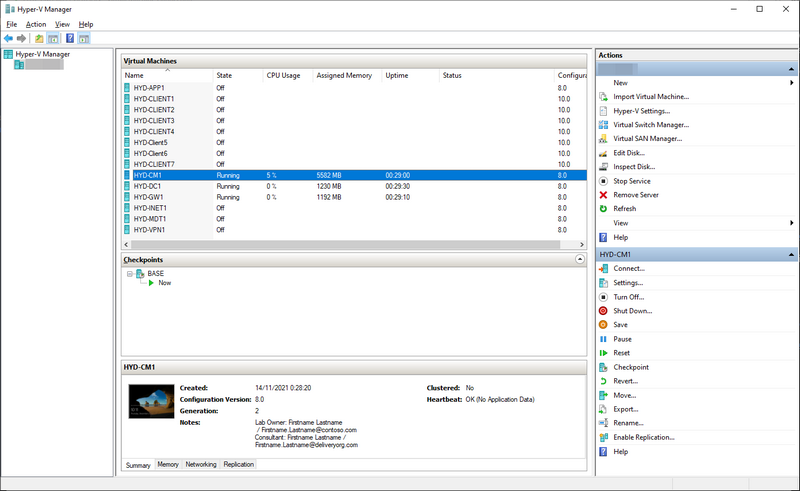
Task: Click Import Virtual Machine icon in Actions
Action: click(x=604, y=96)
